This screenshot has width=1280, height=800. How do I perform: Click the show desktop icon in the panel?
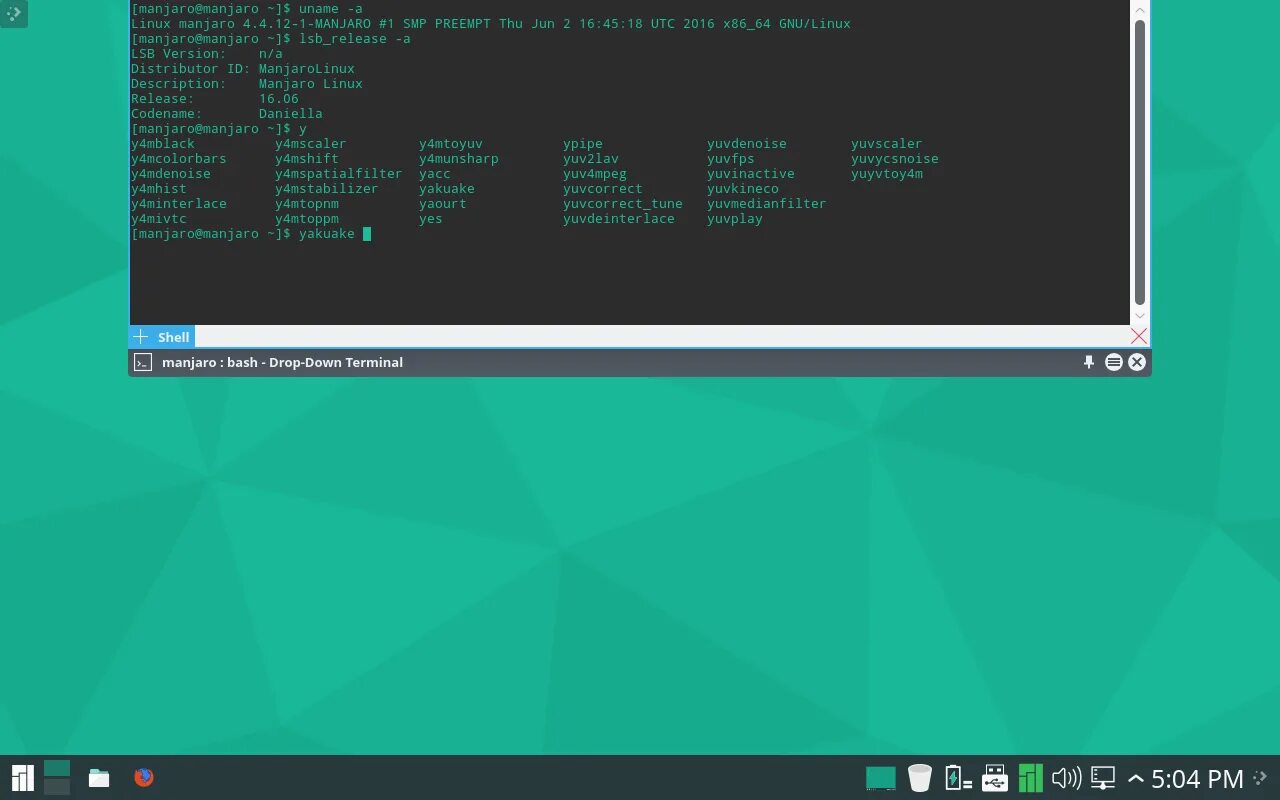coord(880,778)
